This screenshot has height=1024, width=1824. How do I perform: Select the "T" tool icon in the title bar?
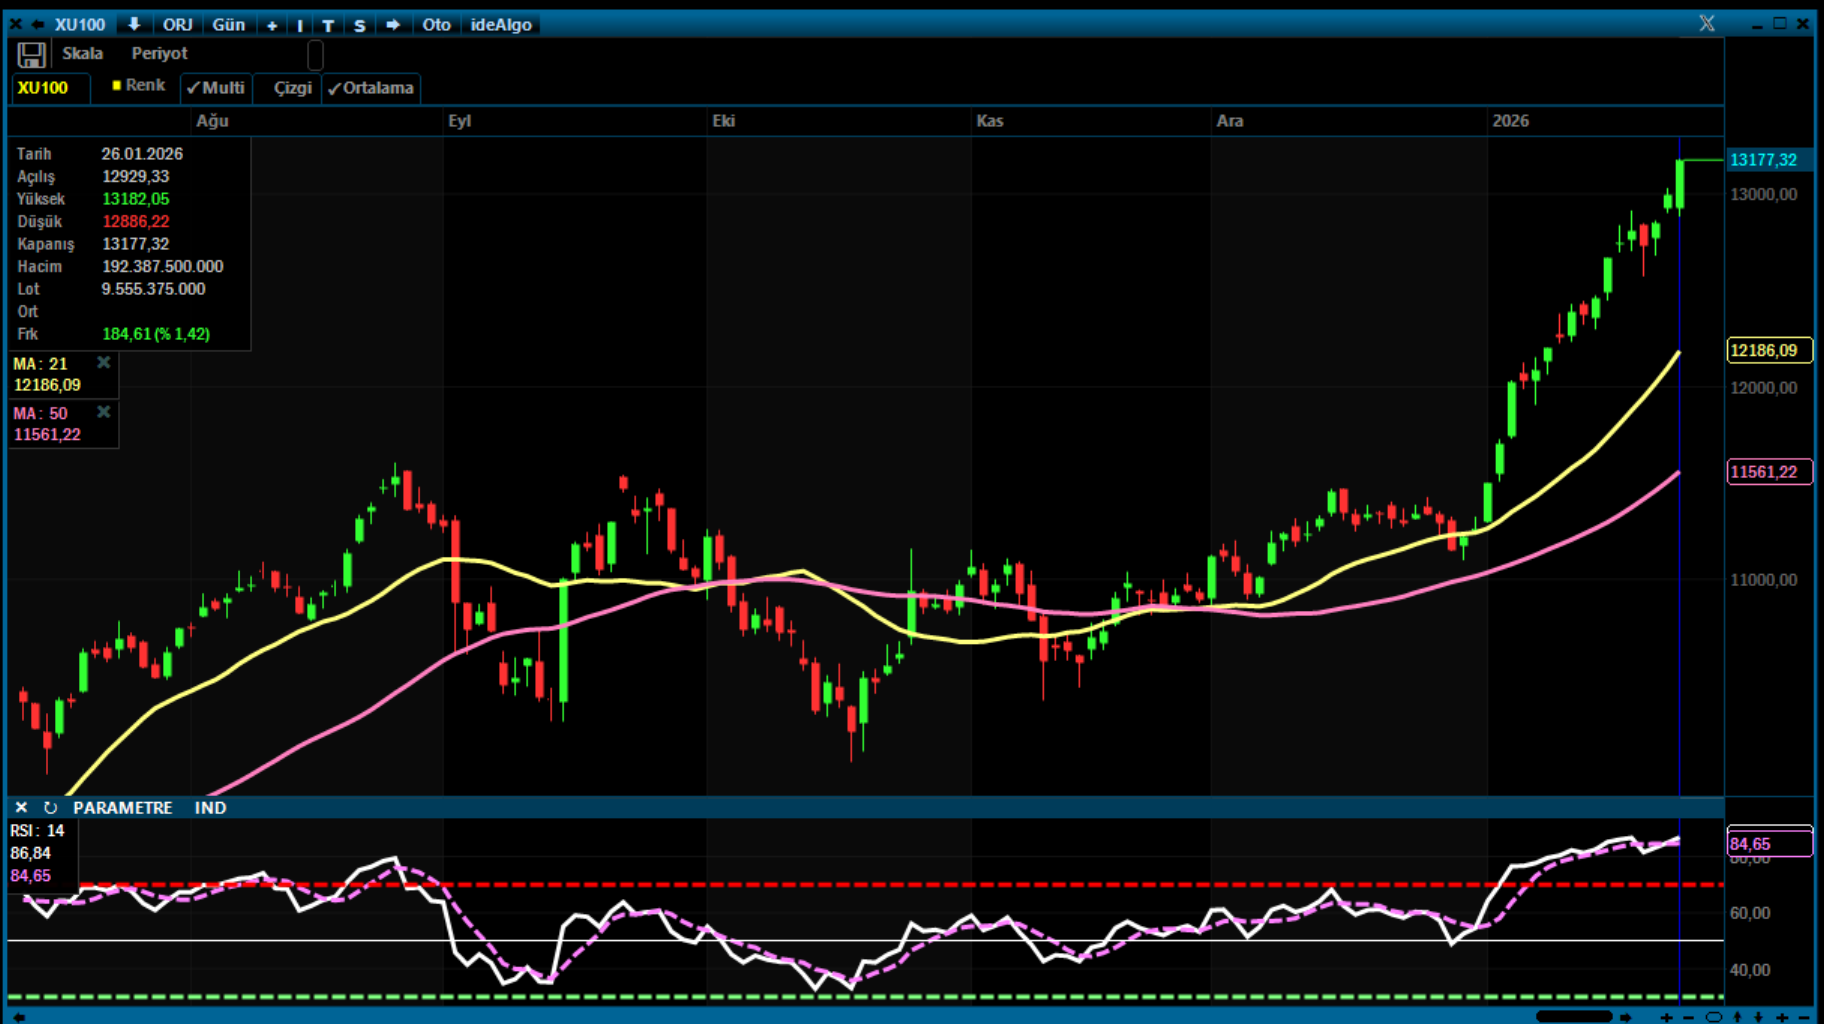pyautogui.click(x=327, y=24)
